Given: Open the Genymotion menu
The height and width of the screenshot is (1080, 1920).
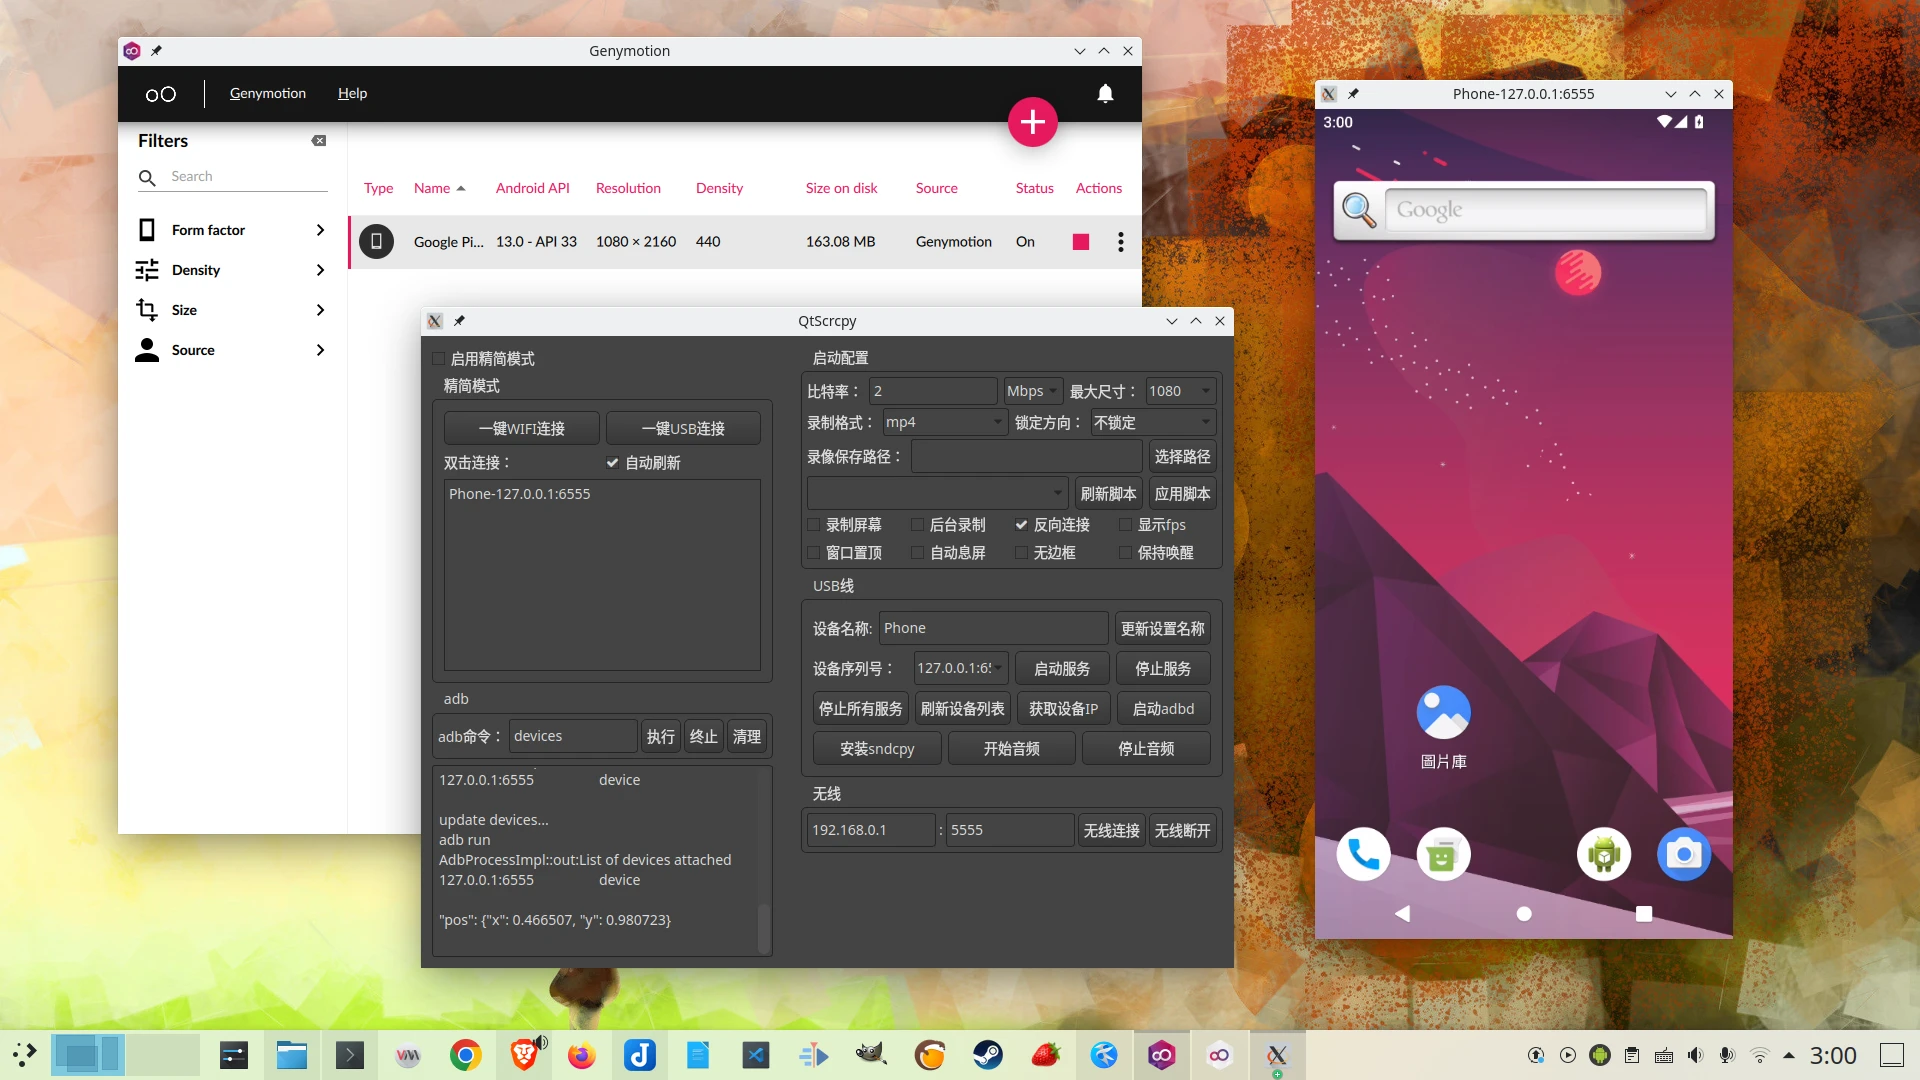Looking at the screenshot, I should coord(268,93).
